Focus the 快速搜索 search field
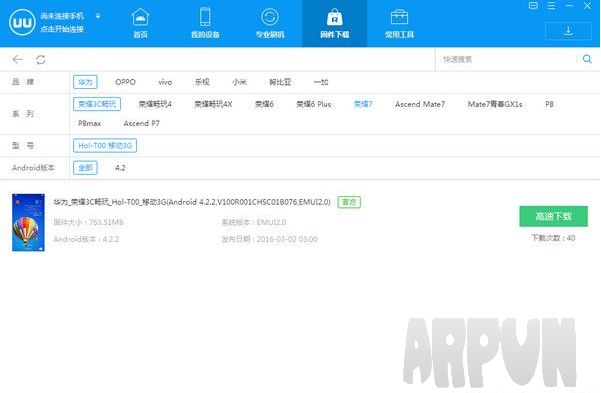601x393 pixels. click(x=506, y=59)
